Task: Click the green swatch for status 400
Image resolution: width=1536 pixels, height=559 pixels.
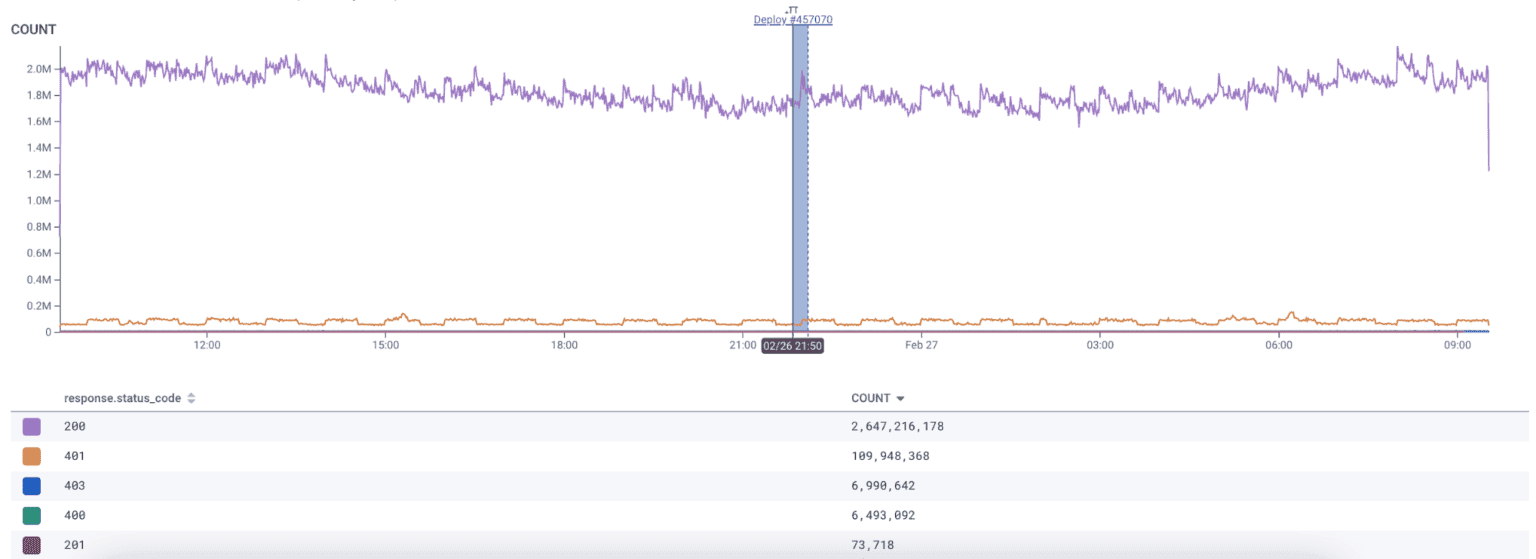Action: click(x=32, y=515)
